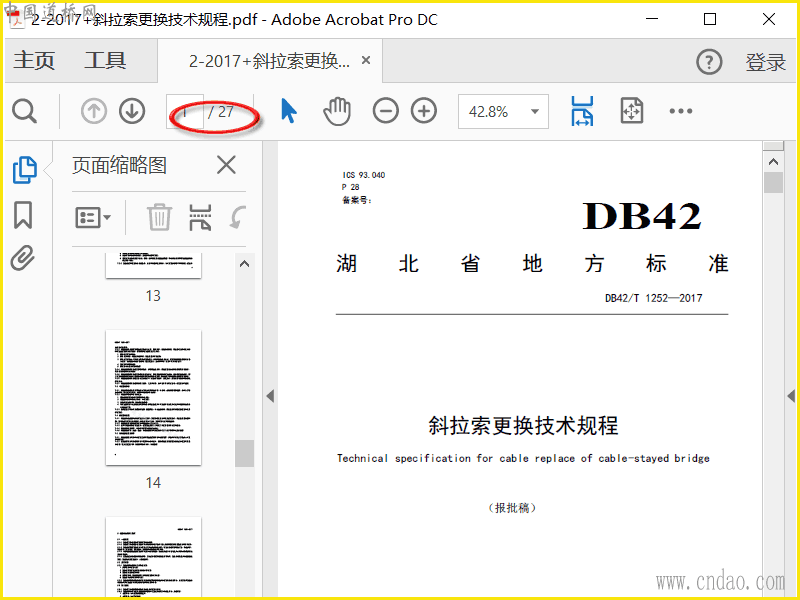The width and height of the screenshot is (800, 600).
Task: Click the current page number field
Action: pos(185,111)
